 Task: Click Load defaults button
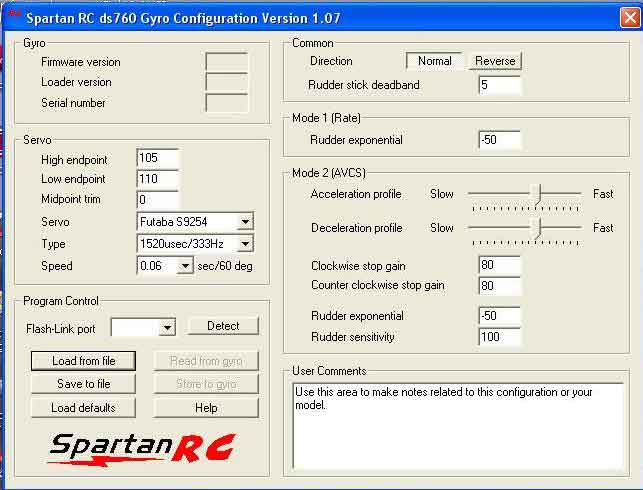(83, 408)
